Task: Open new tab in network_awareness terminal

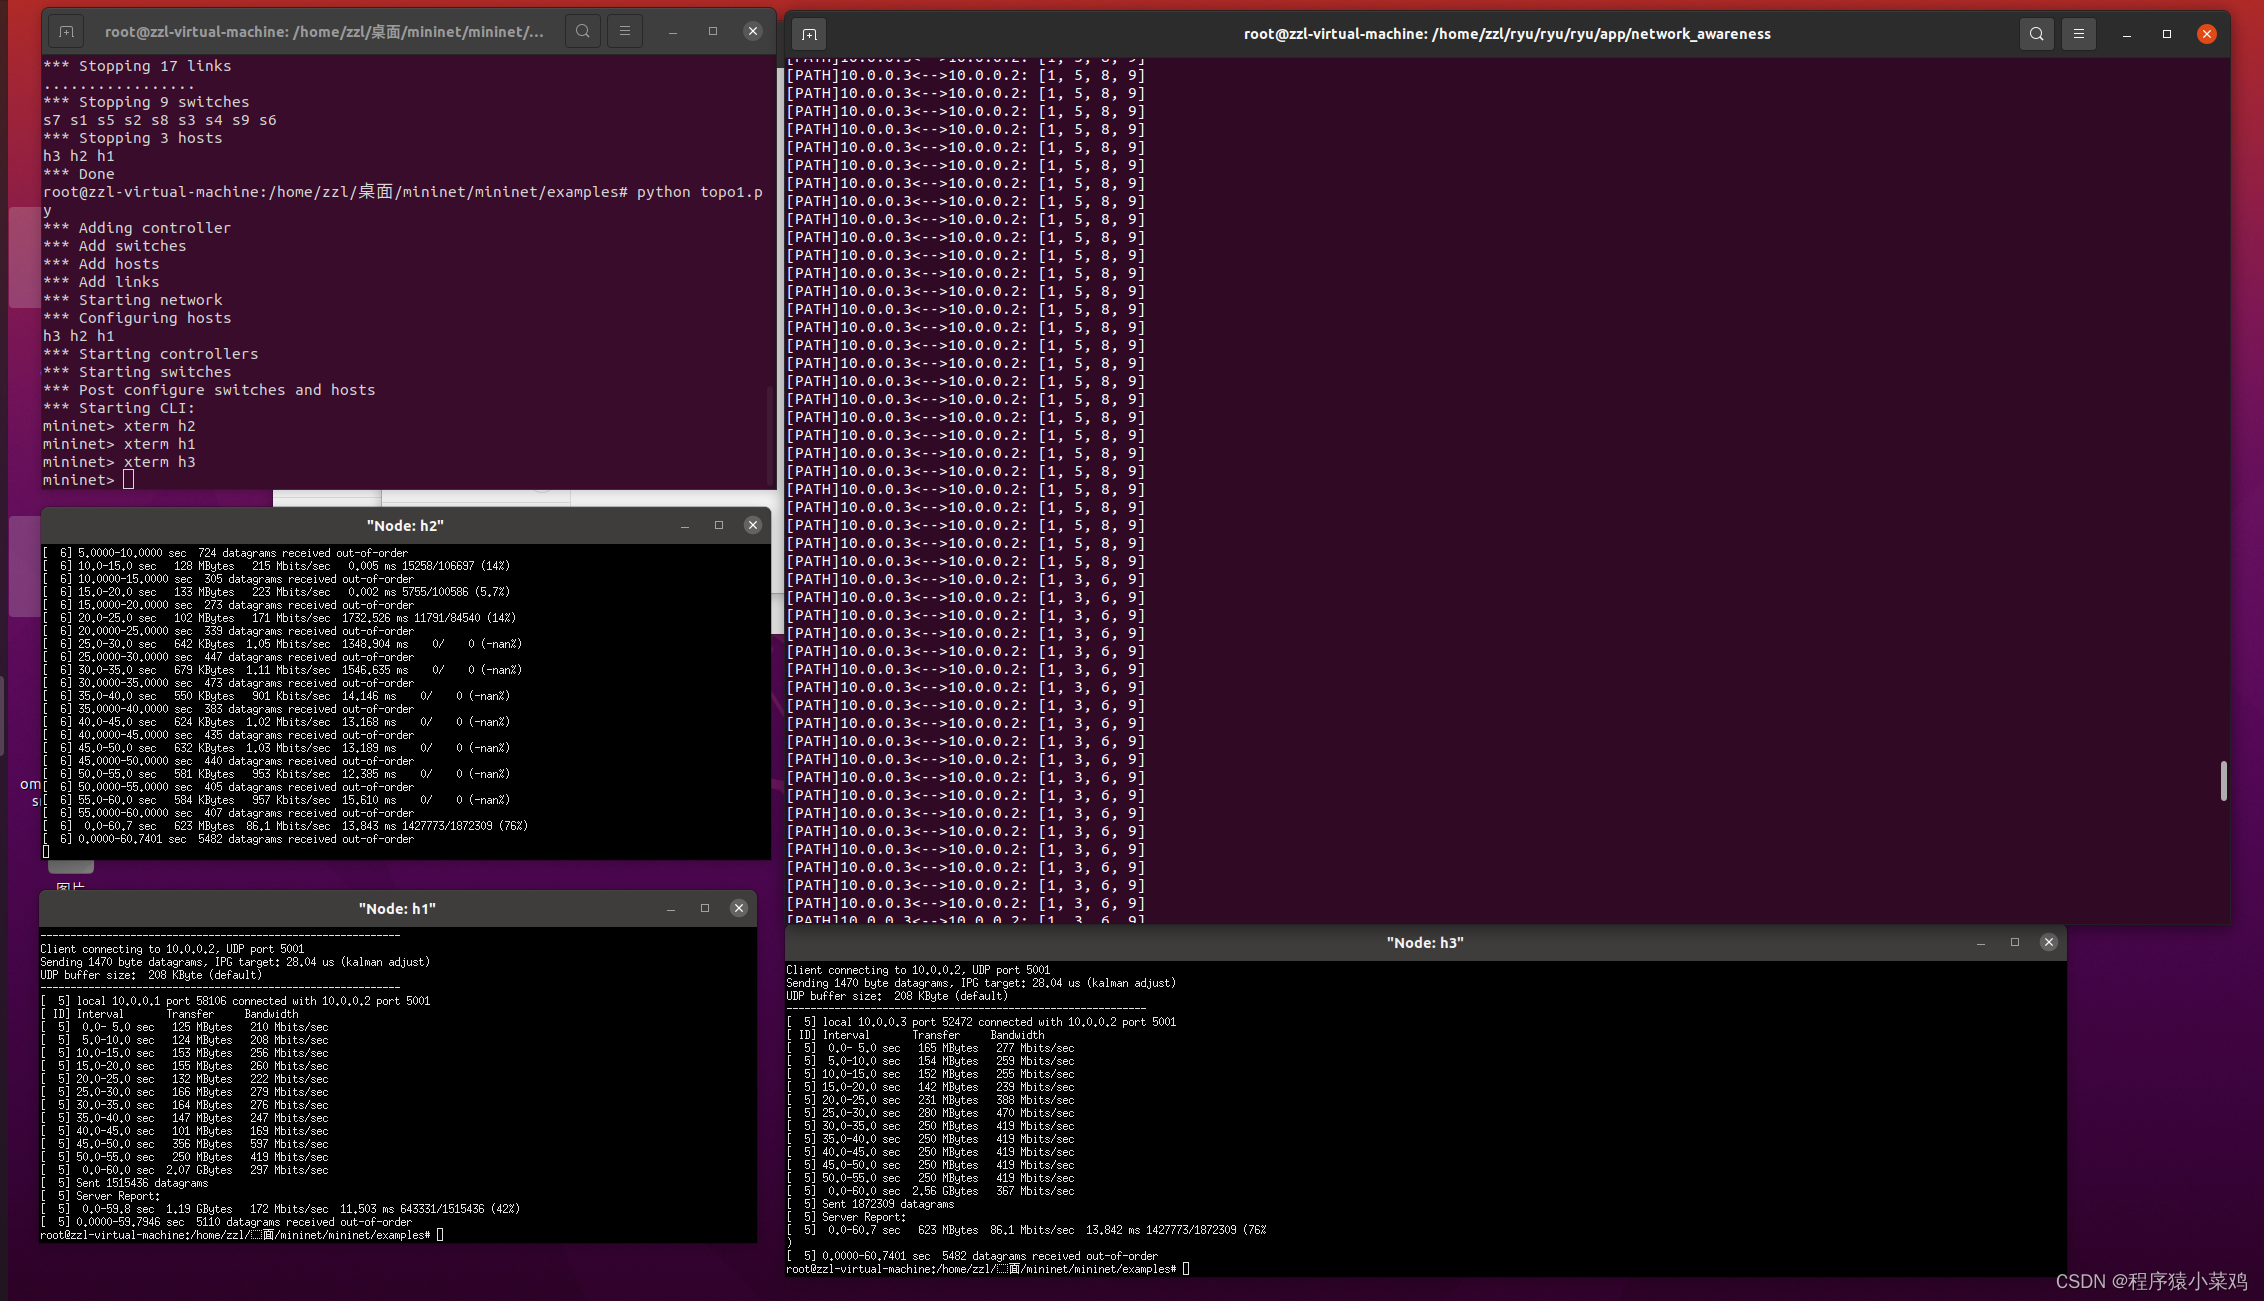Action: pos(809,34)
